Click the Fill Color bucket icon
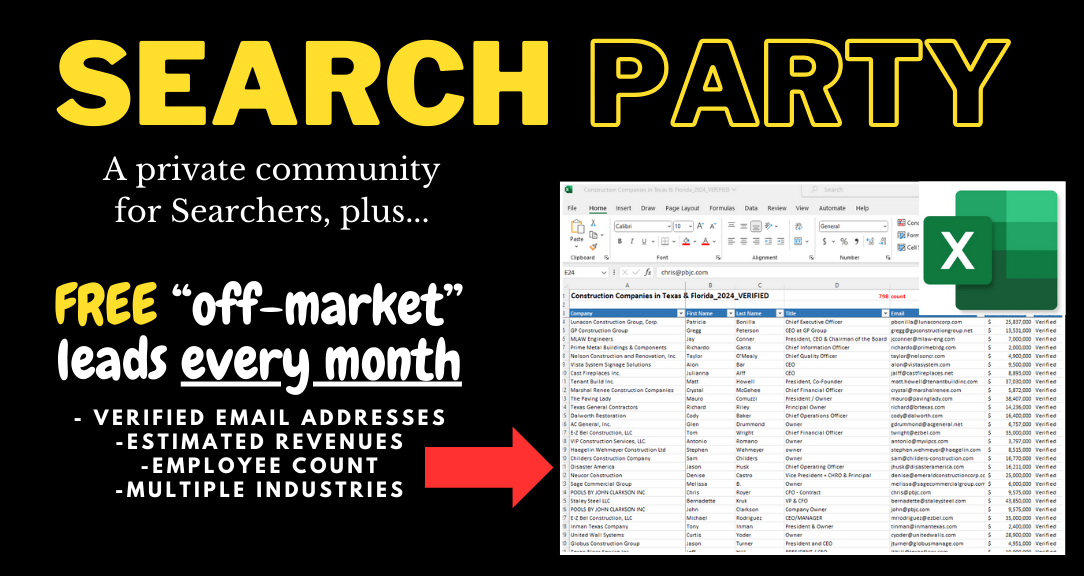Viewport: 1084px width, 576px height. (686, 241)
